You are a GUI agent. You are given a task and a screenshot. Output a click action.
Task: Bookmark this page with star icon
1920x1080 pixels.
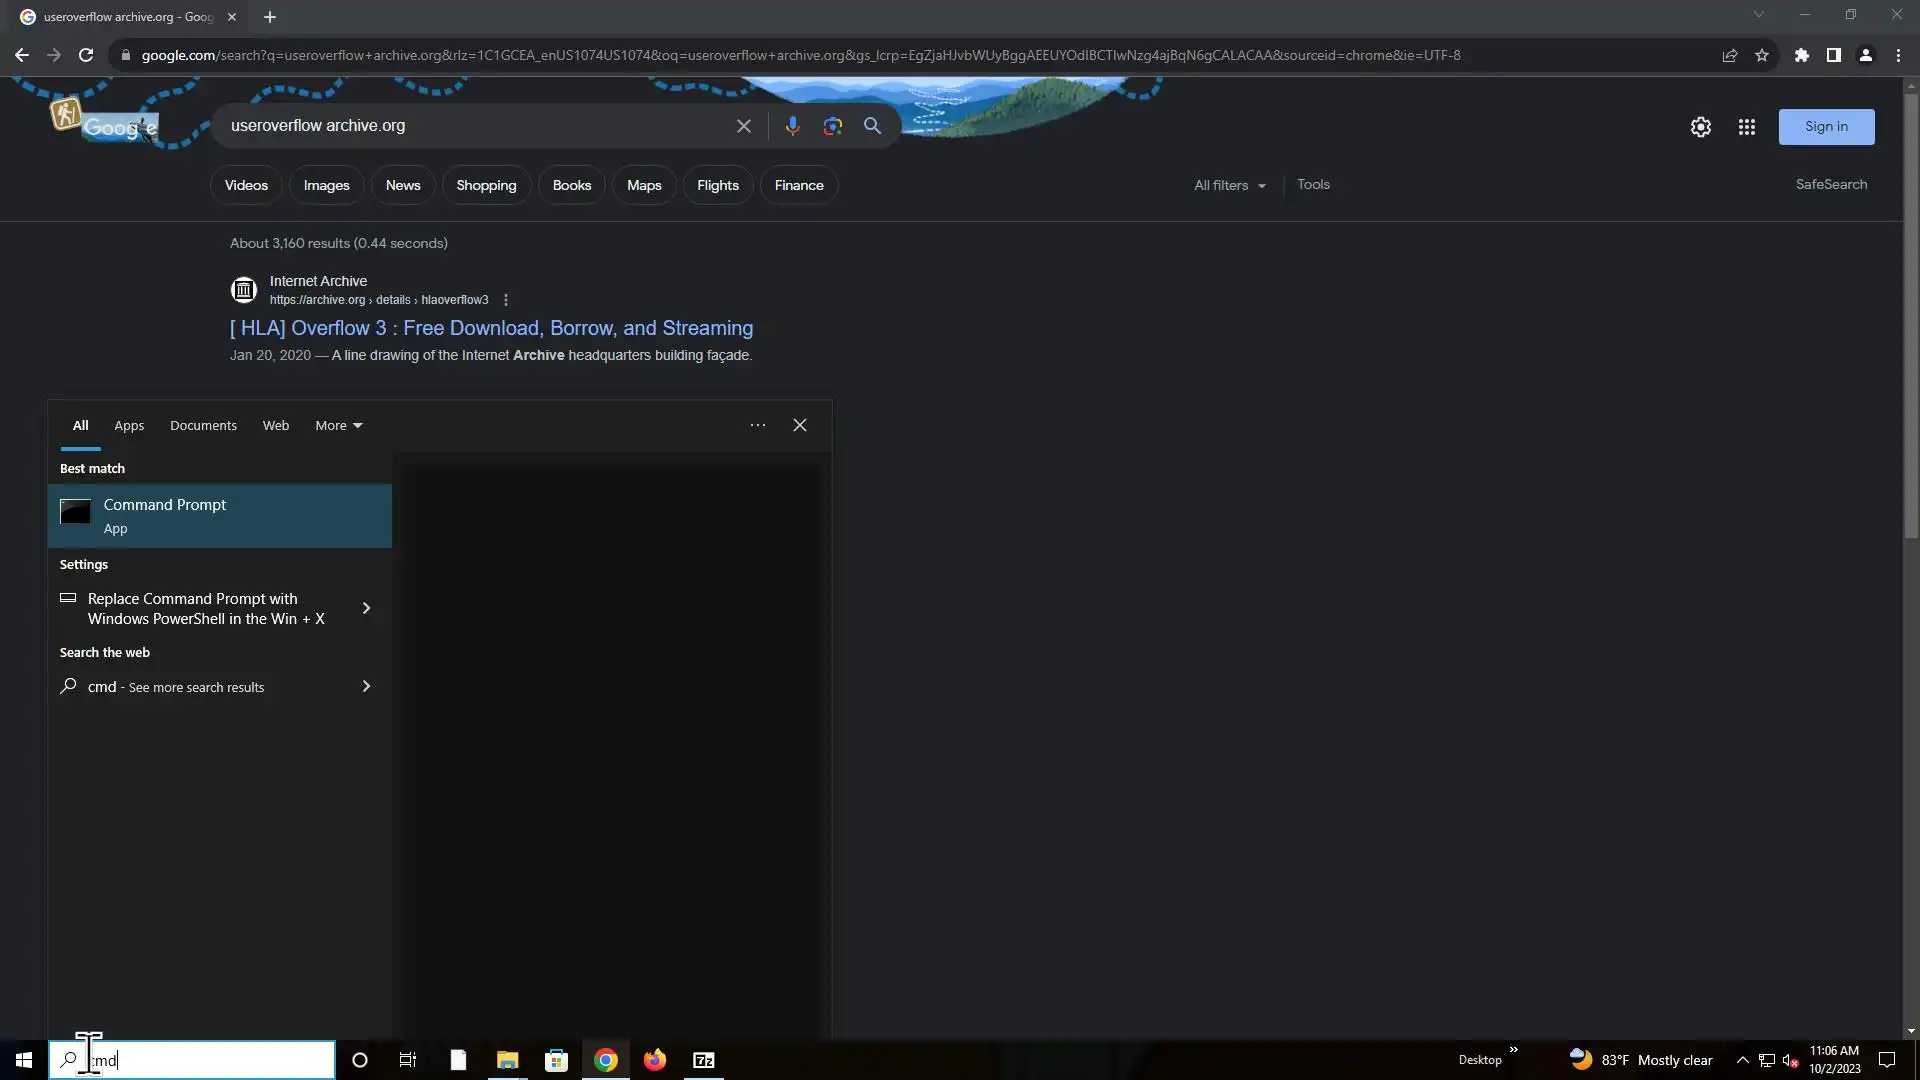pos(1761,55)
